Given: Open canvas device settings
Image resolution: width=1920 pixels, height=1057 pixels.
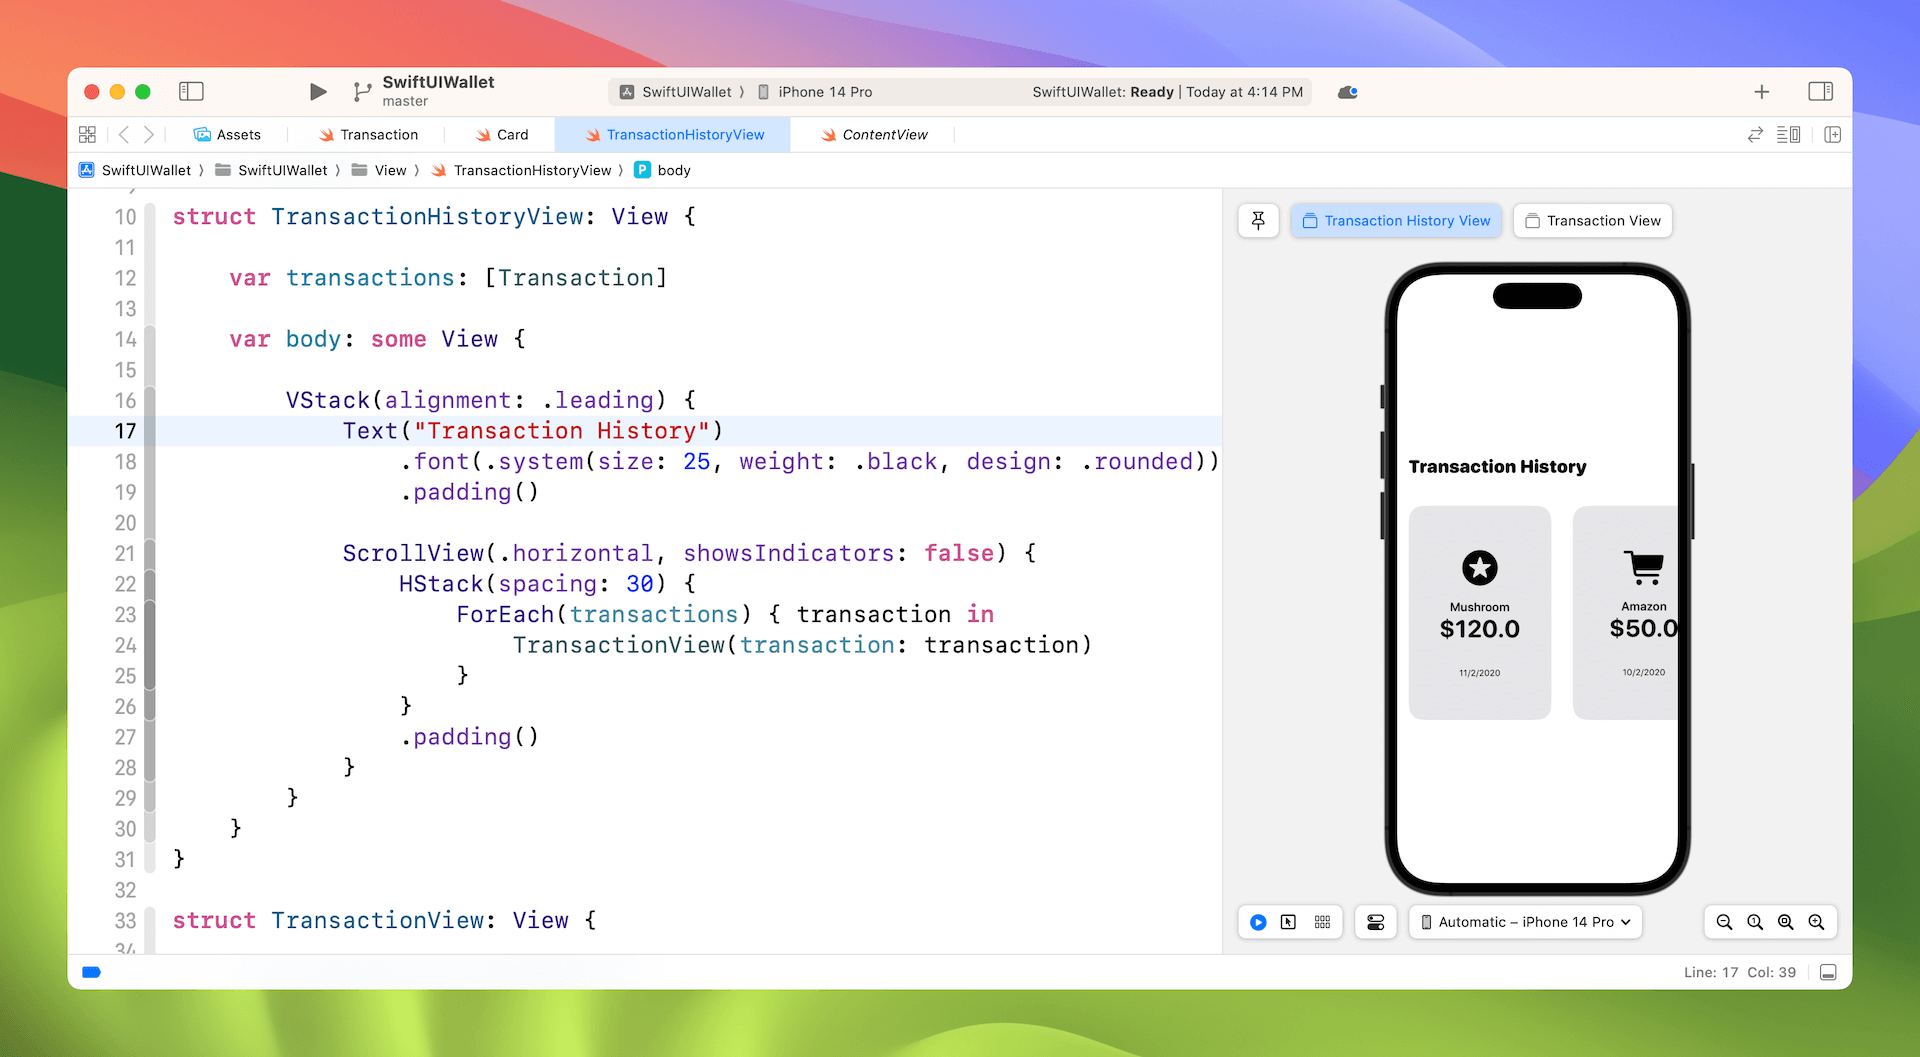Looking at the screenshot, I should 1376,922.
